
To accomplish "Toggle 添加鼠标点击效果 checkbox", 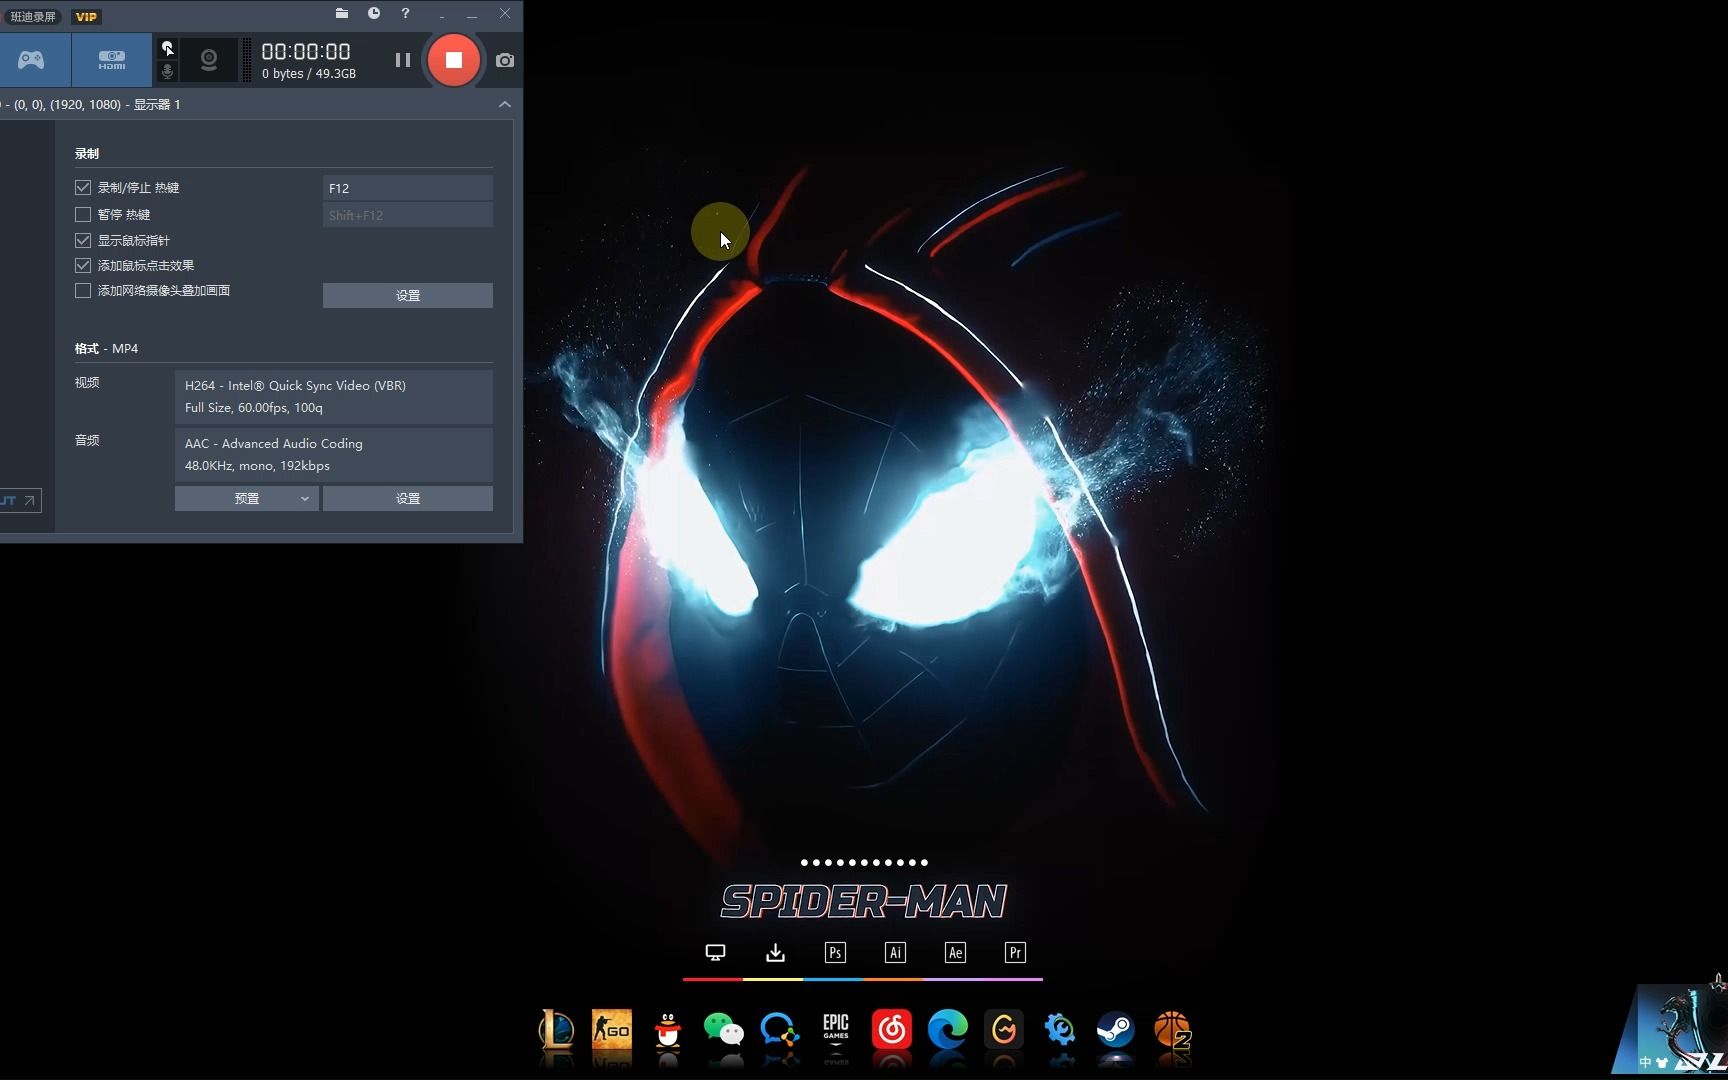I will pyautogui.click(x=83, y=265).
